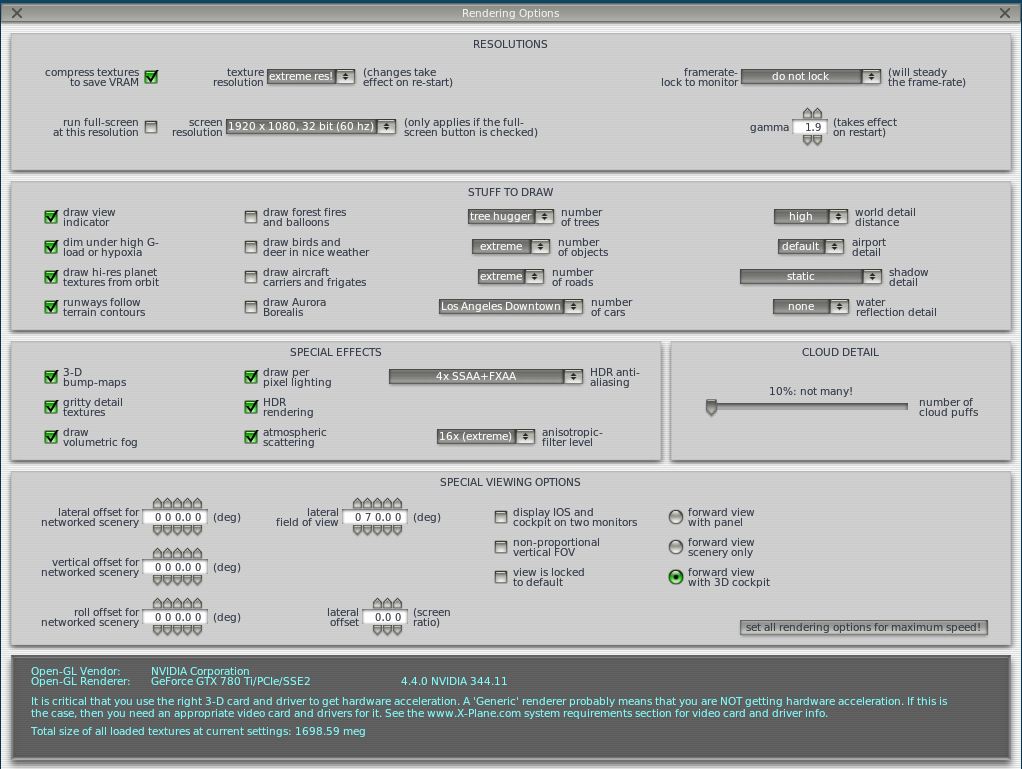1022x769 pixels.
Task: Open shadow detail dropdown
Action: pyautogui.click(x=811, y=276)
